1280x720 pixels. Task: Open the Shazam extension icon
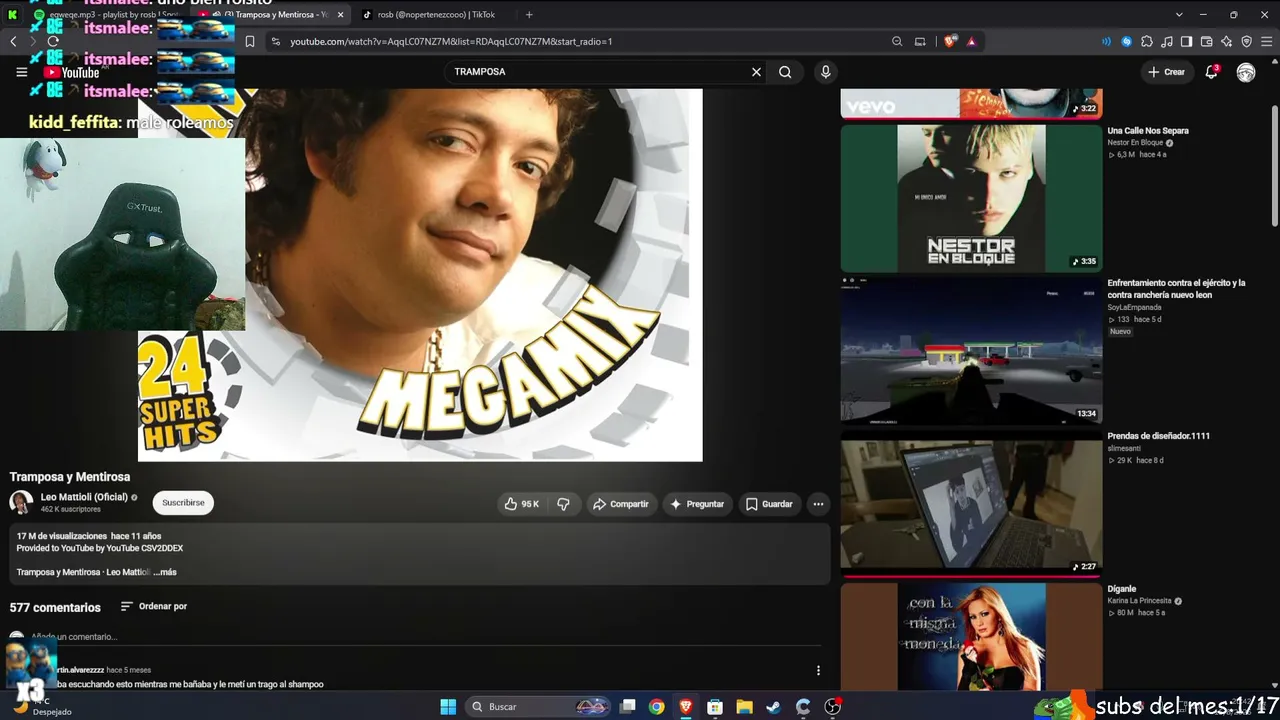coord(1127,42)
